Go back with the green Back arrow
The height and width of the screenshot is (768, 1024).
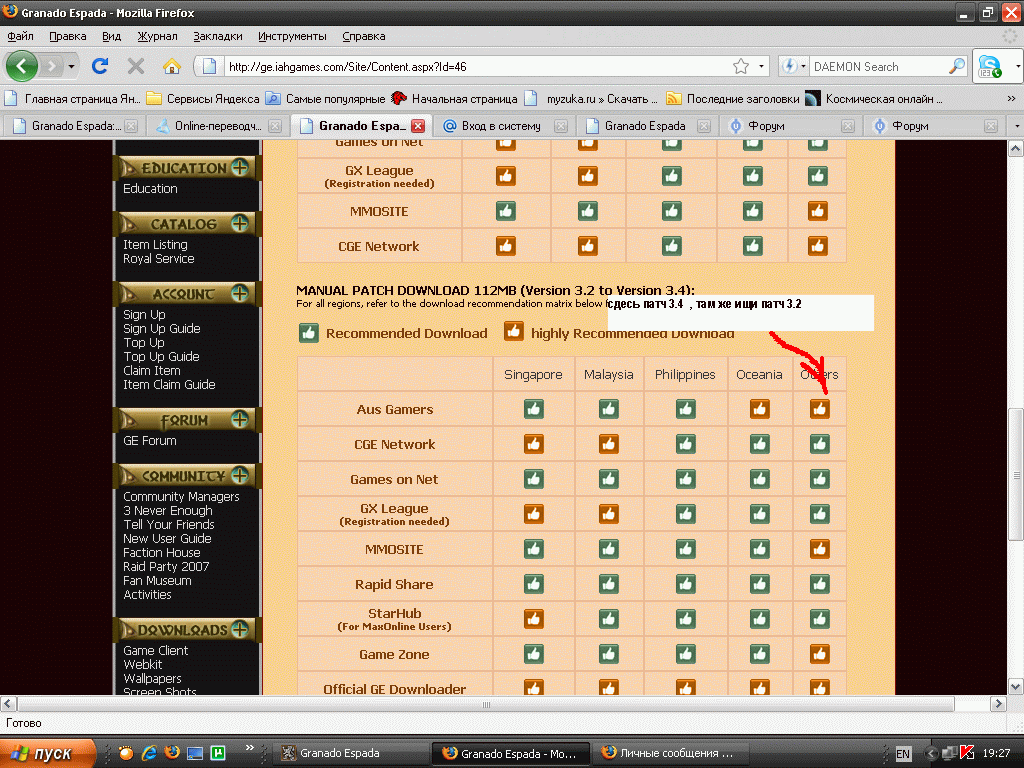(22, 66)
